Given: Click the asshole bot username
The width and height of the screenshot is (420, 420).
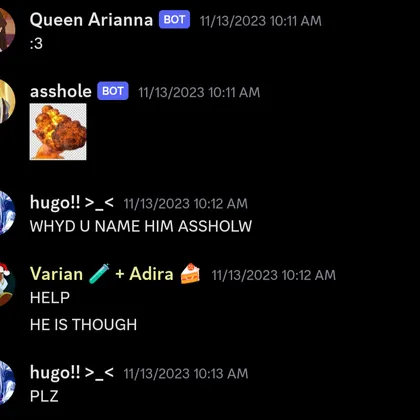Looking at the screenshot, I should tap(61, 91).
